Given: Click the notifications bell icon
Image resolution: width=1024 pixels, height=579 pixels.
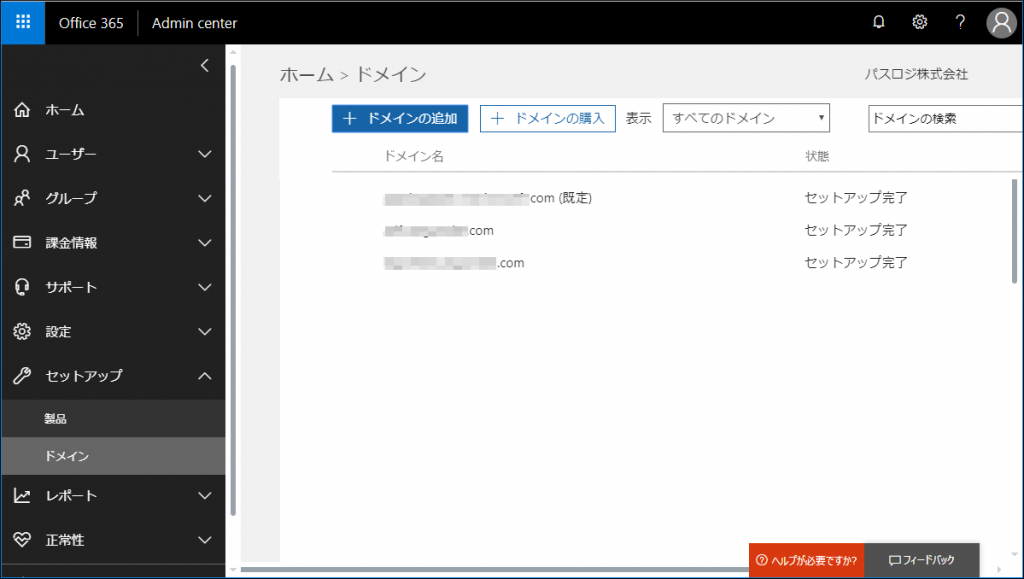Looking at the screenshot, I should click(879, 21).
